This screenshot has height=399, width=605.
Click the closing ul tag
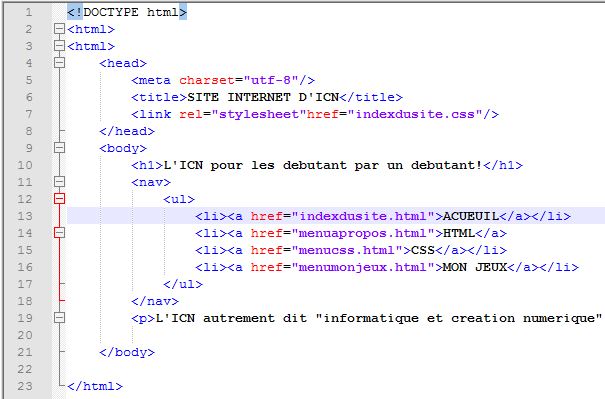click(x=183, y=284)
